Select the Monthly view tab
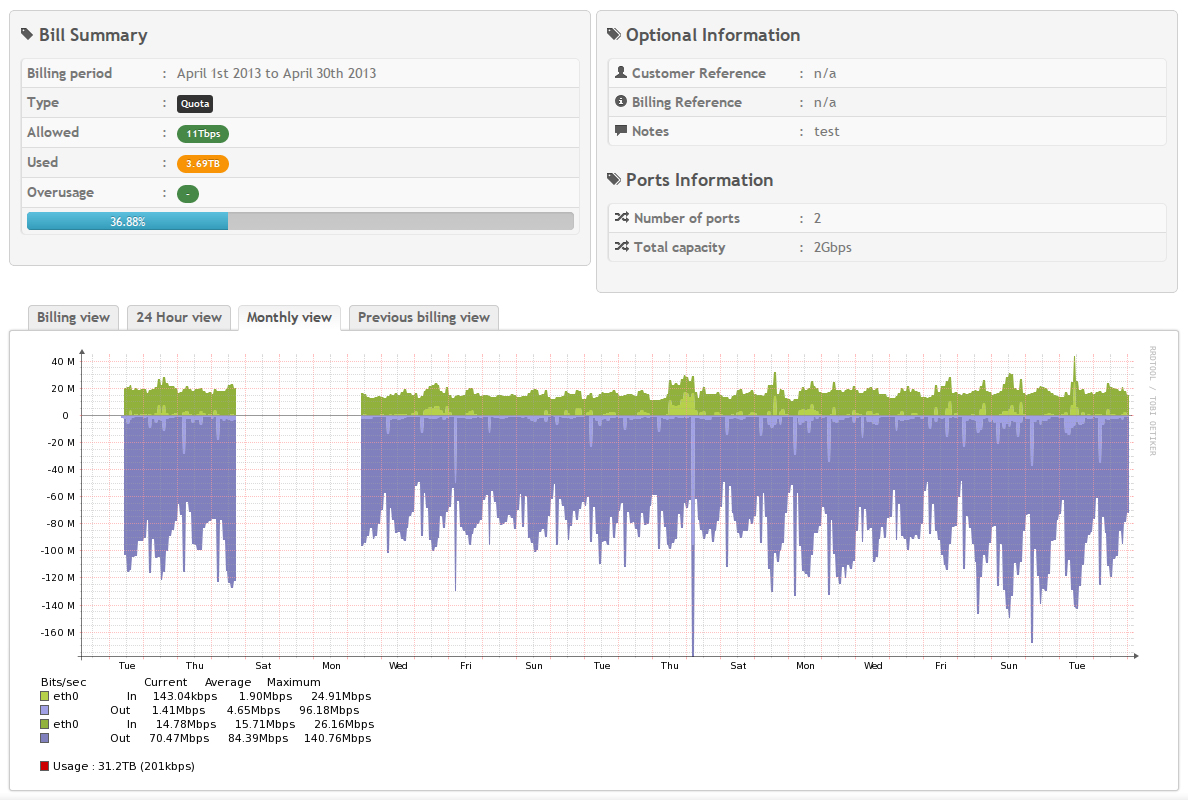Viewport: 1188px width, 800px height. (x=289, y=317)
